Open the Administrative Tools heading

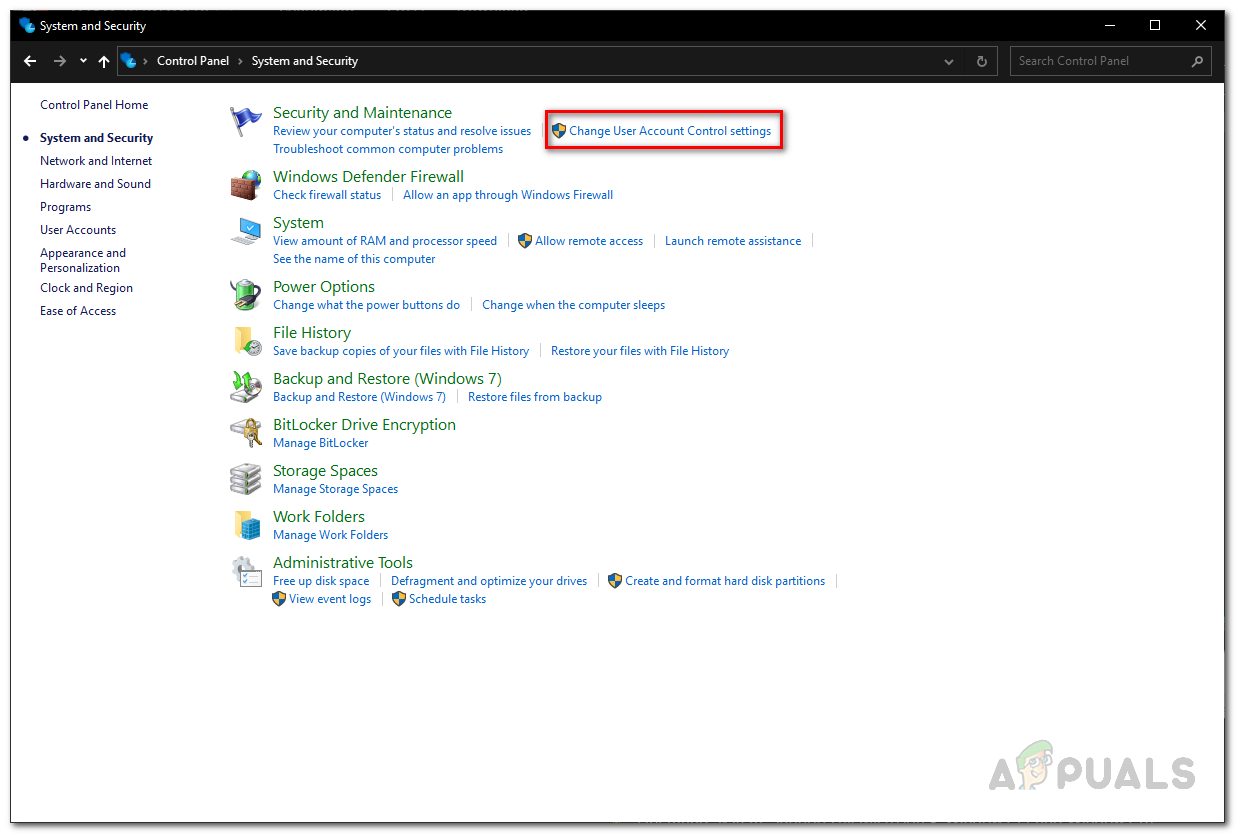[x=343, y=563]
